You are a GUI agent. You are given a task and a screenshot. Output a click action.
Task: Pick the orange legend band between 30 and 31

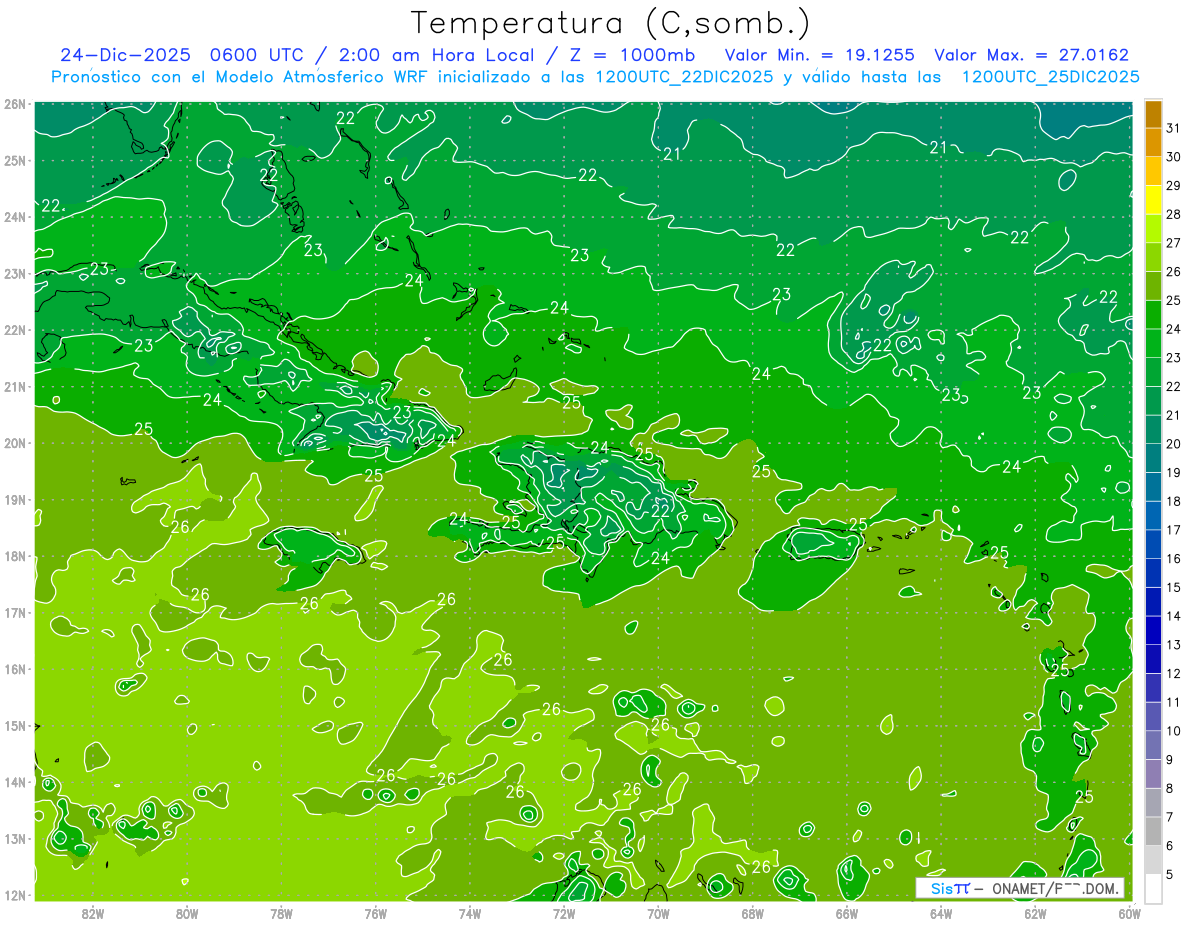coord(1153,142)
